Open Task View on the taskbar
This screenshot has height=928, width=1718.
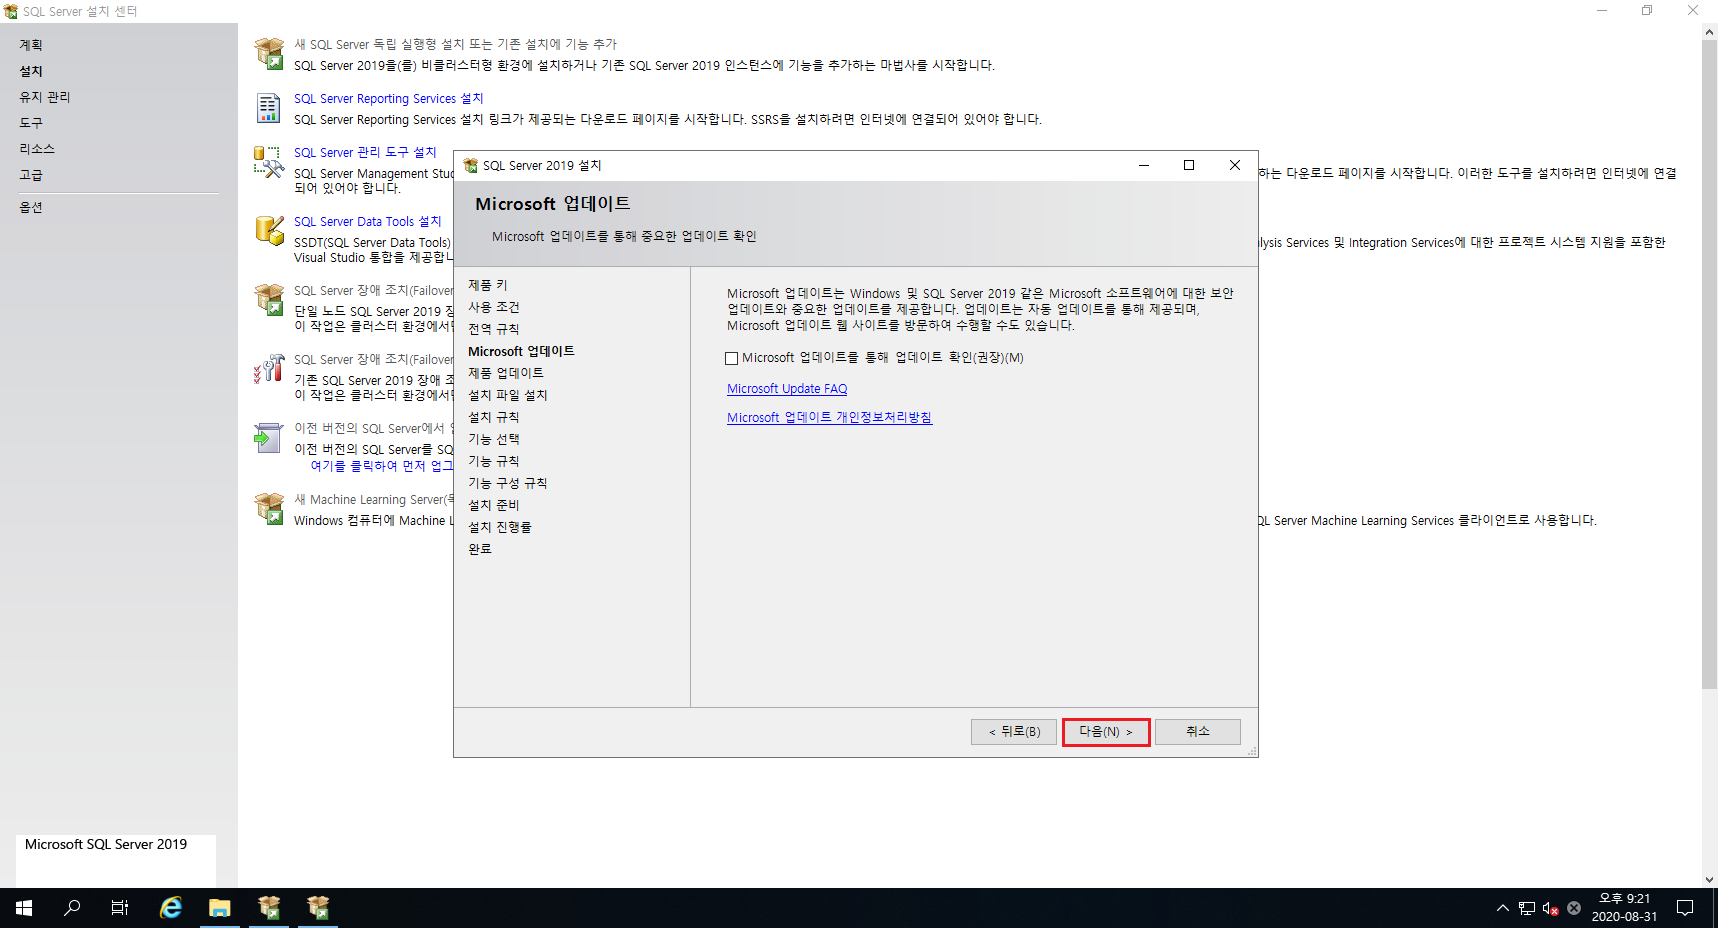120,908
